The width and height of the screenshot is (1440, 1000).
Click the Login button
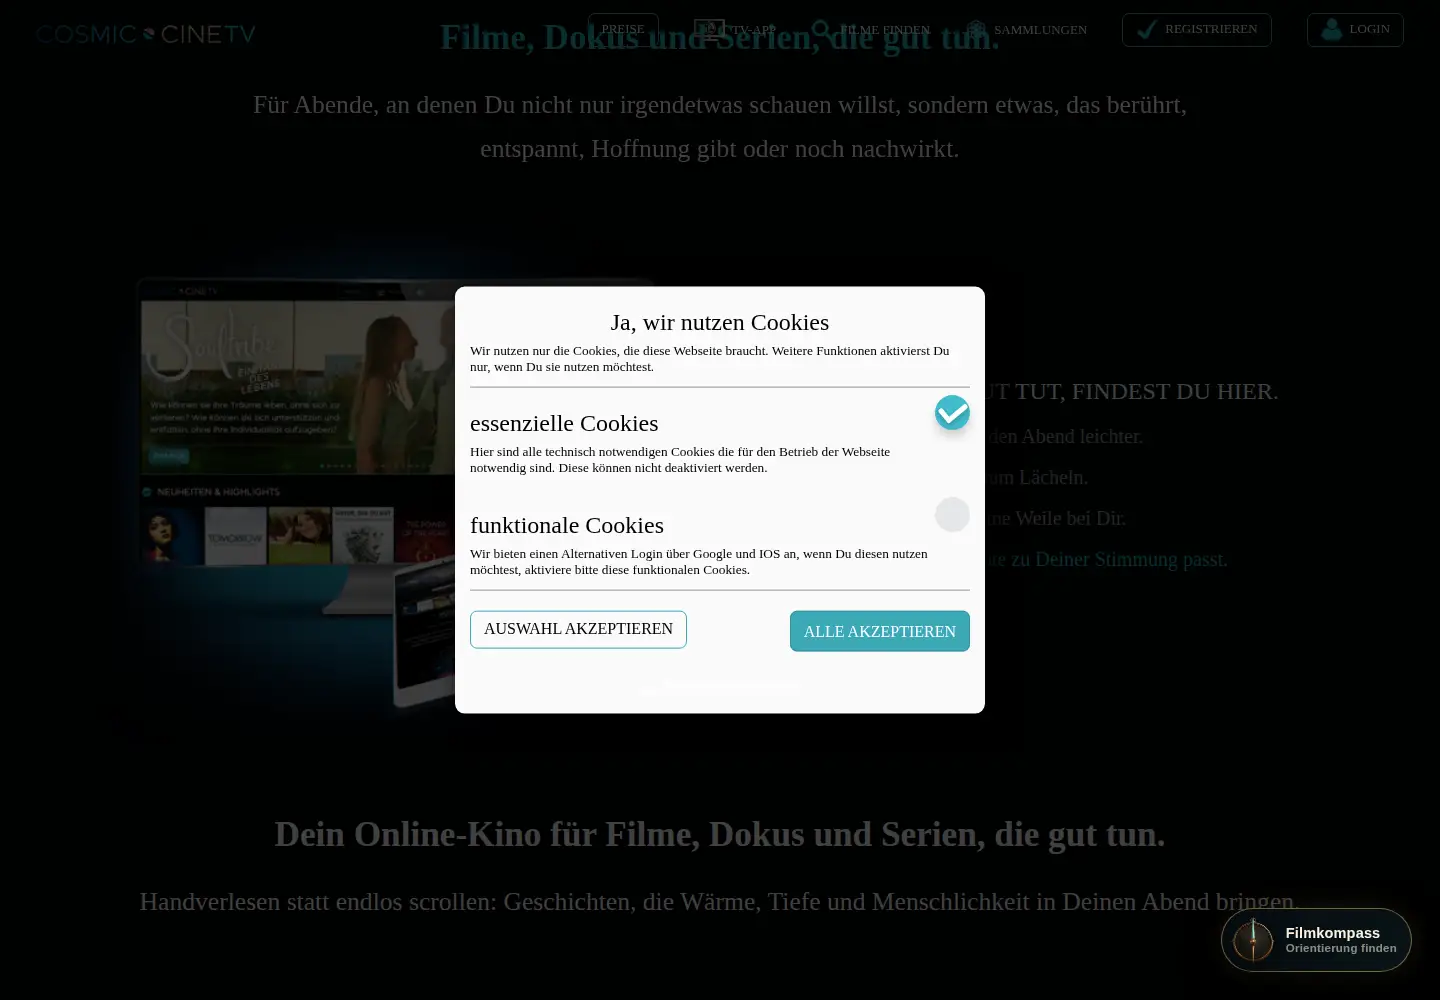click(1355, 29)
